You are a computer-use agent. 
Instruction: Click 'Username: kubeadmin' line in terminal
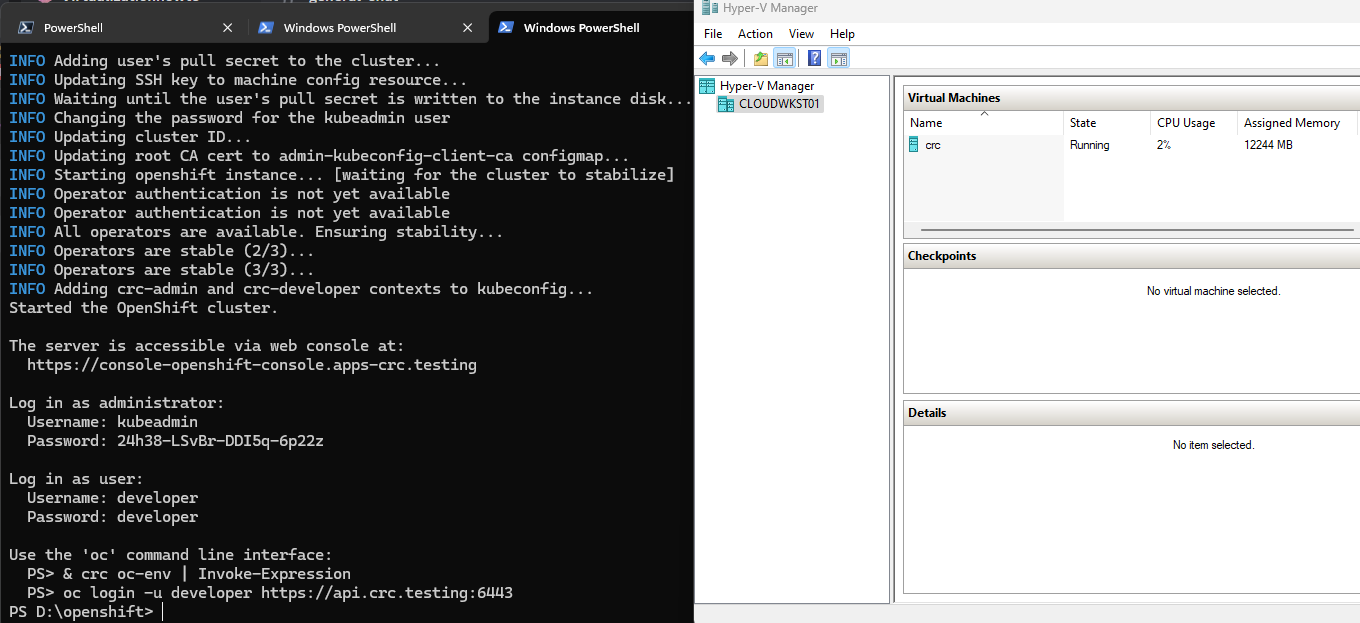[x=112, y=422]
